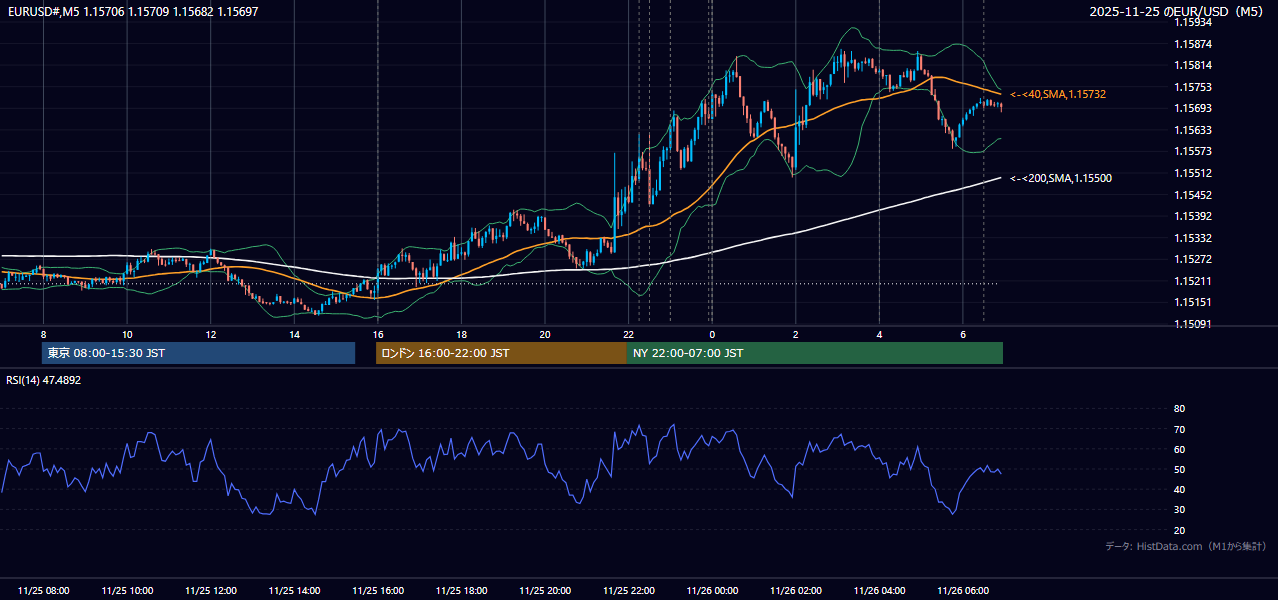Viewport: 1278px width, 600px height.
Task: Click hour label 12 under the price chart
Action: click(211, 334)
